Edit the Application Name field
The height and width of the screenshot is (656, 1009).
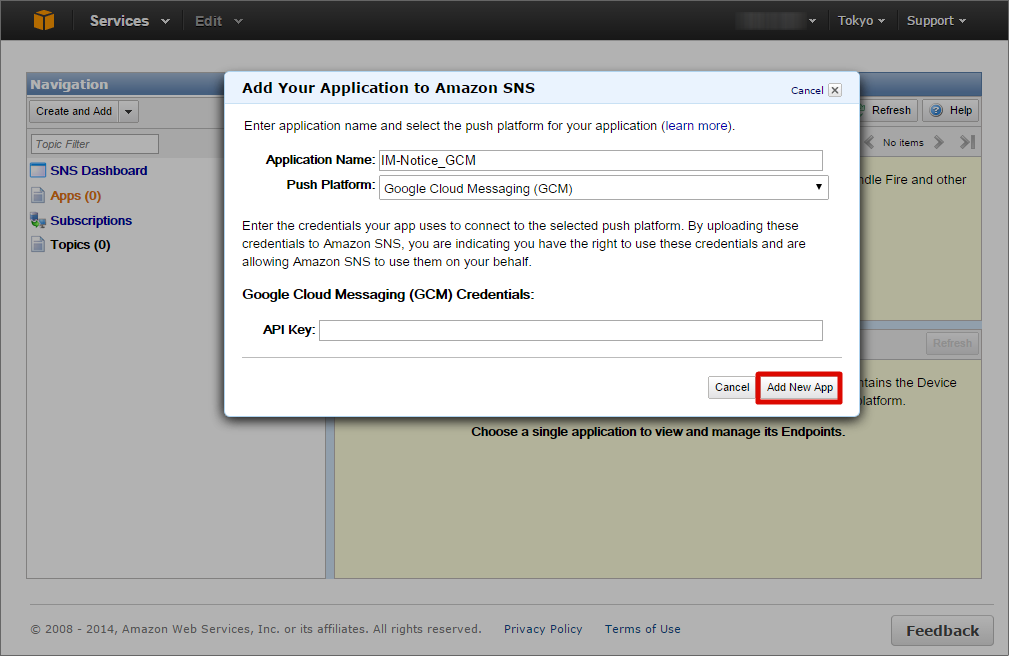click(x=600, y=160)
